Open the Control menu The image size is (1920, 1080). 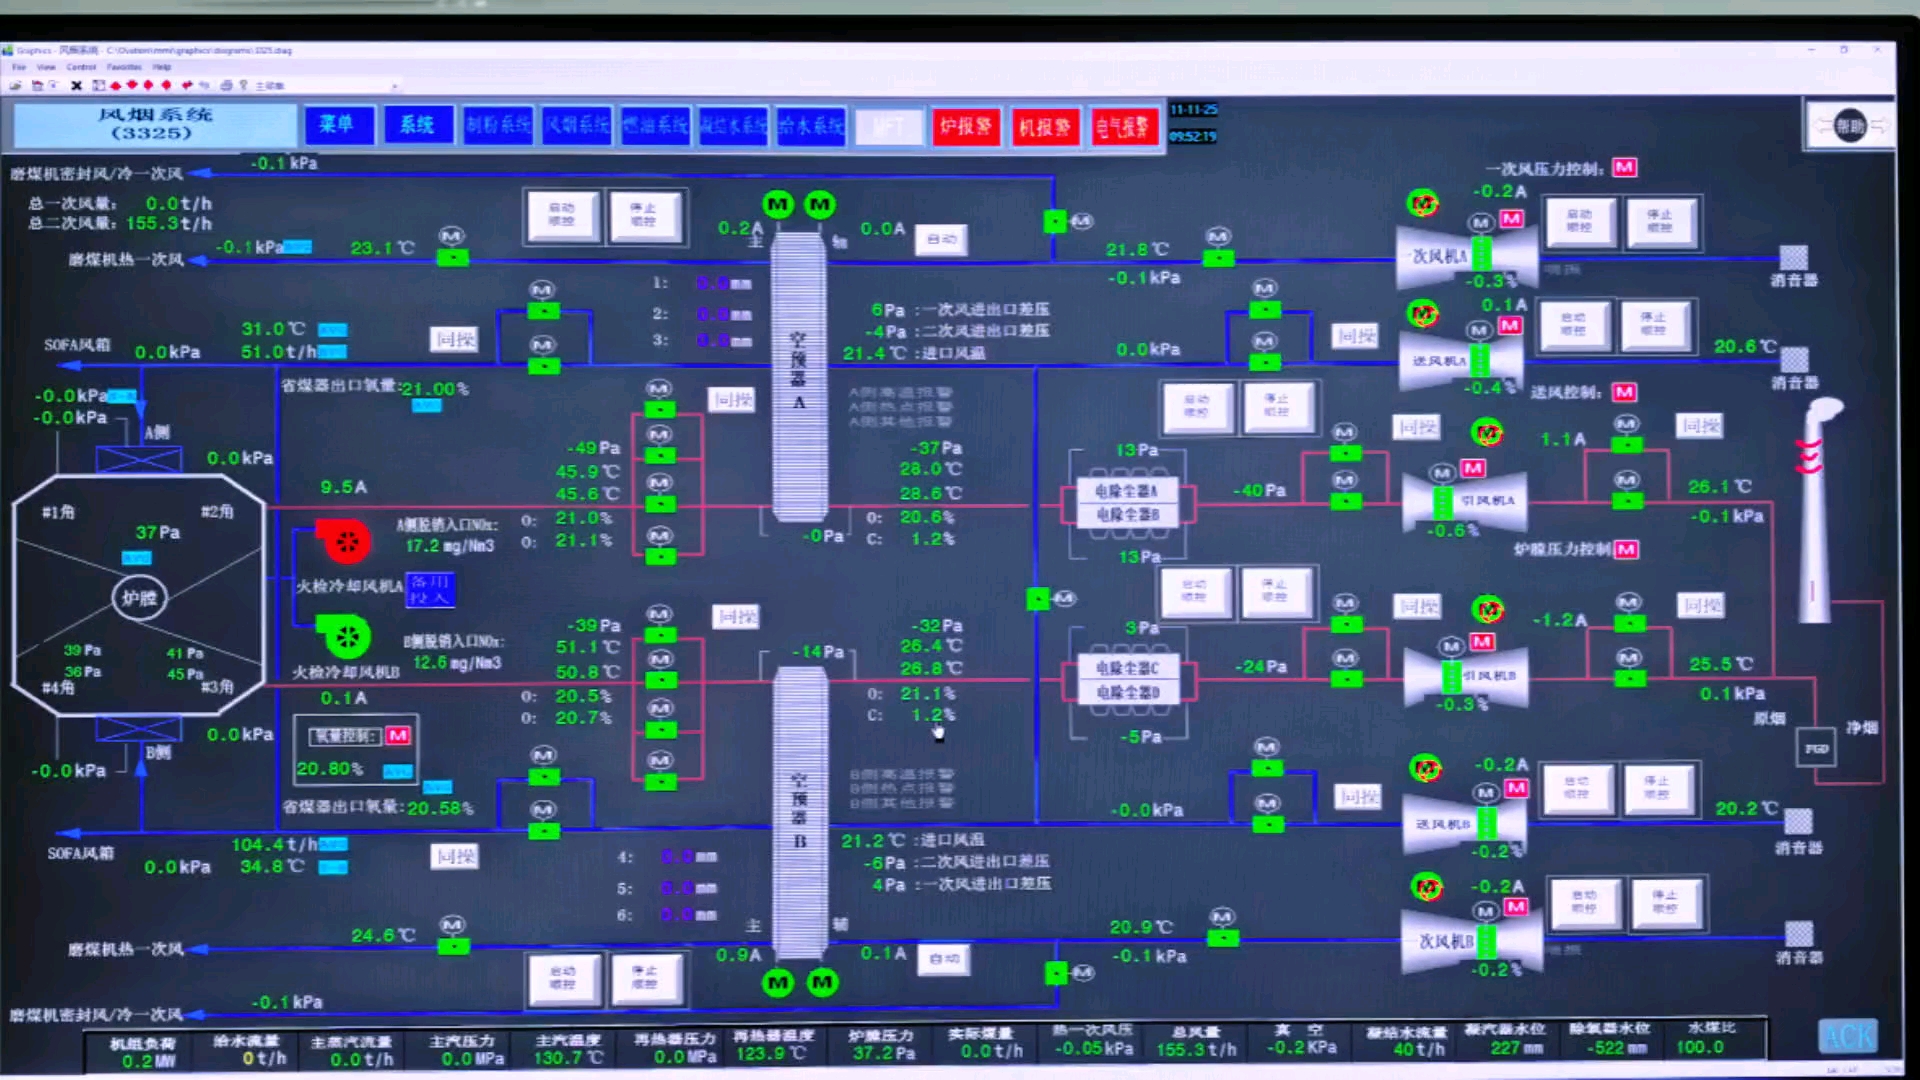point(80,67)
